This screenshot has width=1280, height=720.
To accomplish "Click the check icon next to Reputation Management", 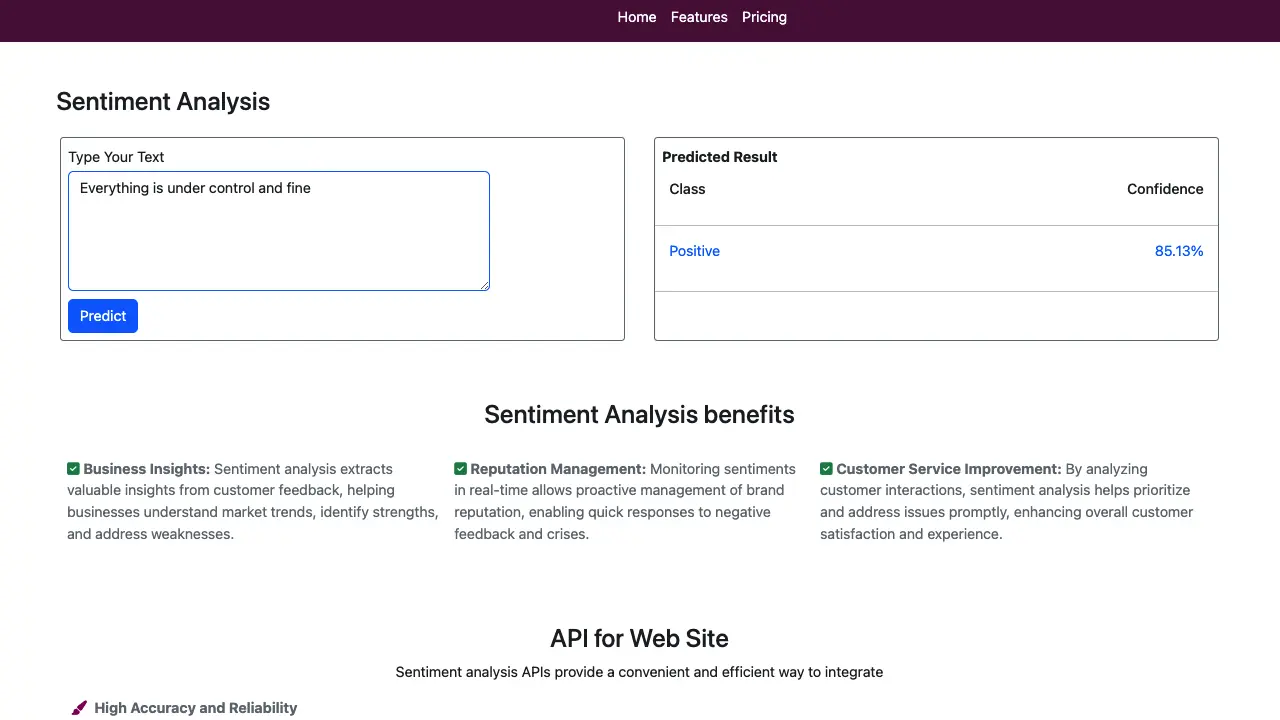I will point(460,469).
